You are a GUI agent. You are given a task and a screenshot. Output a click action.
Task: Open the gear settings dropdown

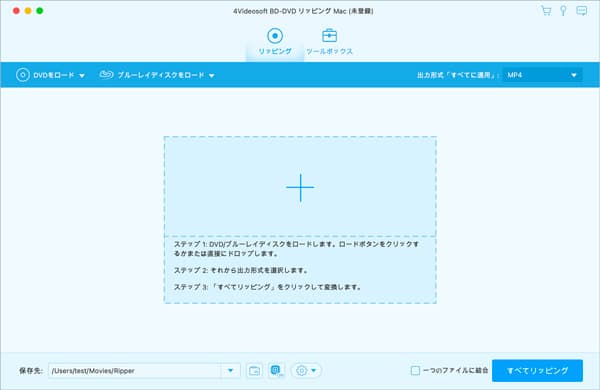tap(306, 370)
